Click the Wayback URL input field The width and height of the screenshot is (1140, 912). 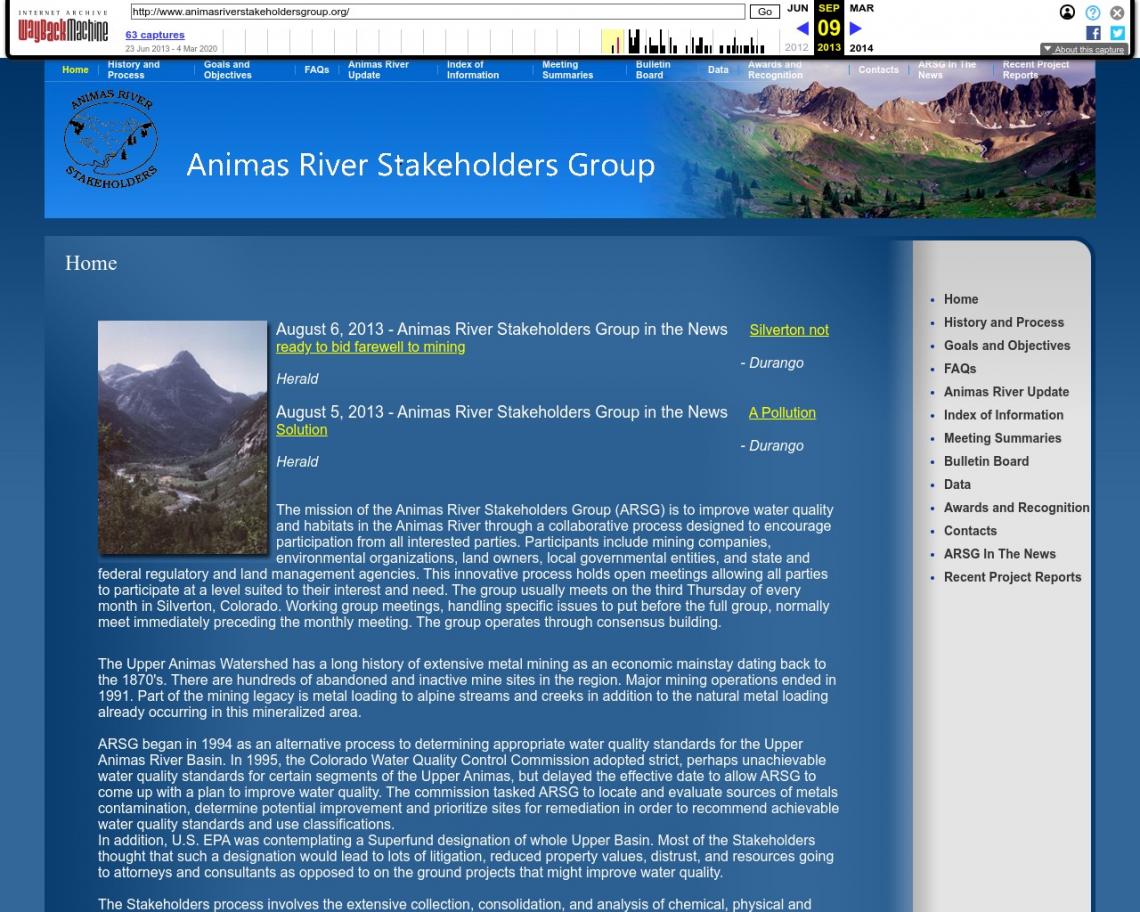pos(438,12)
